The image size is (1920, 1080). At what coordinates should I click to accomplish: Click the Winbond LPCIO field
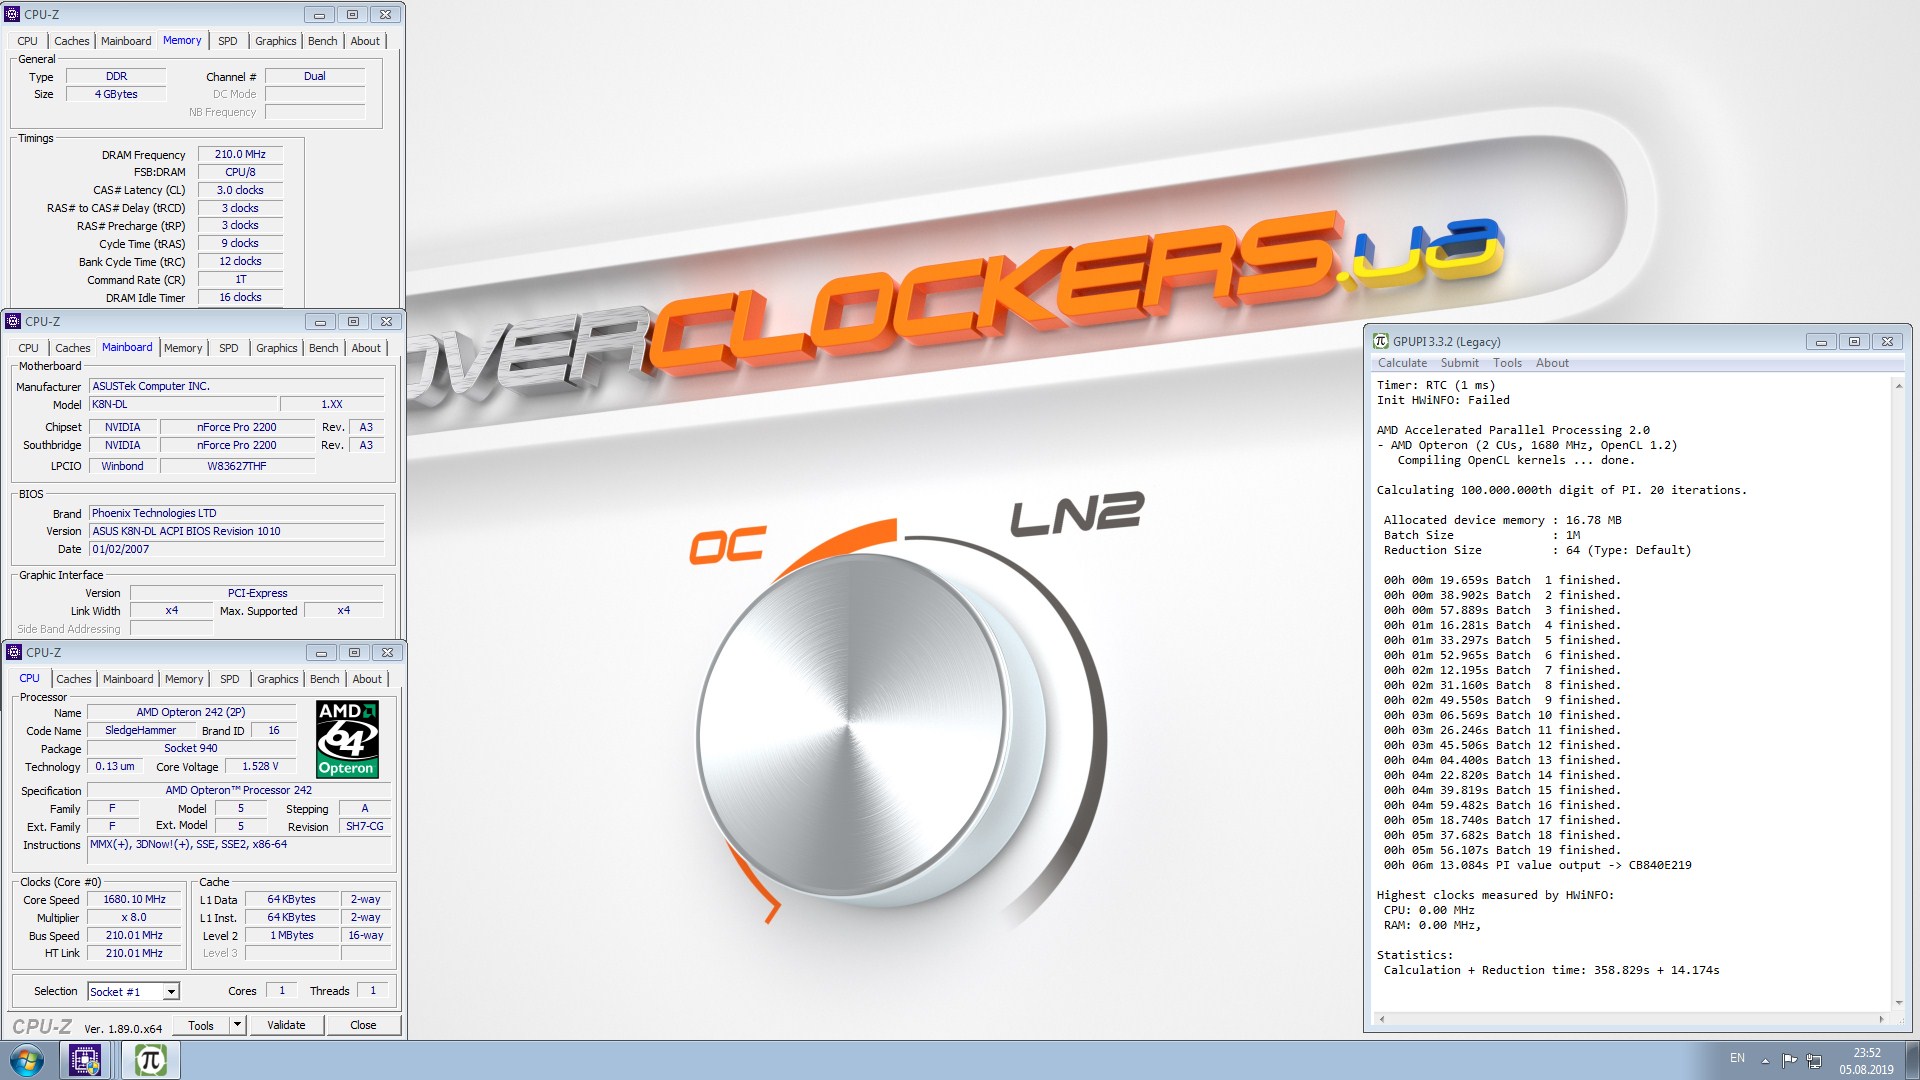point(122,466)
